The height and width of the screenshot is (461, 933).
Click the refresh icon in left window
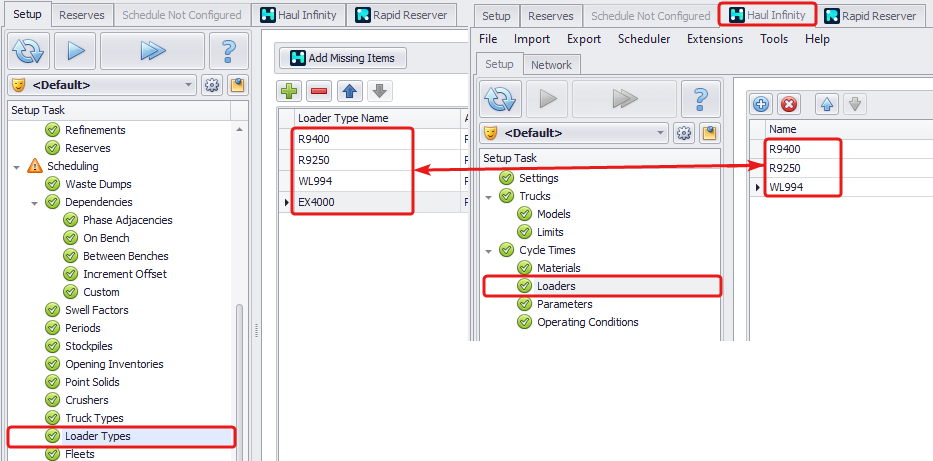coord(28,51)
